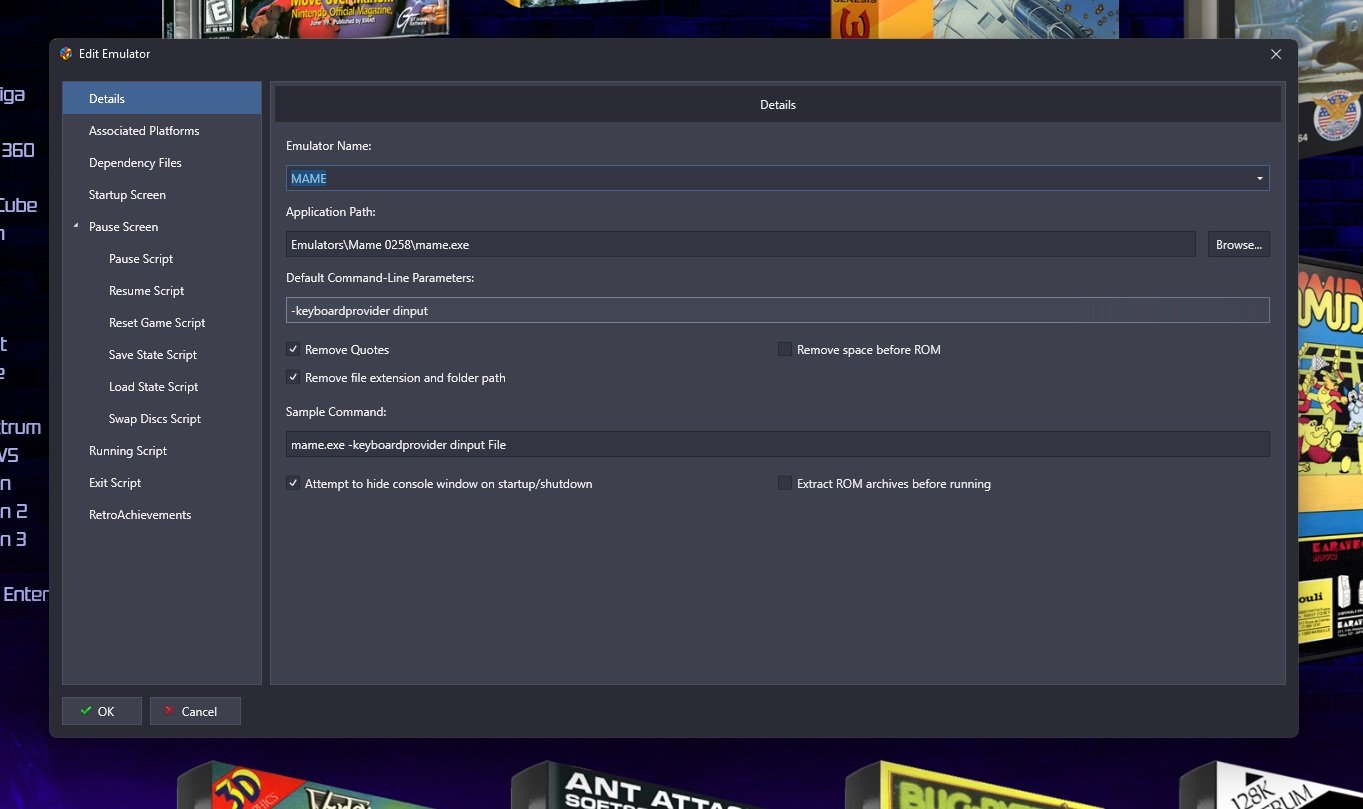Select Associated Platforms in the sidebar
Screen dimensions: 1363x809
coord(144,131)
